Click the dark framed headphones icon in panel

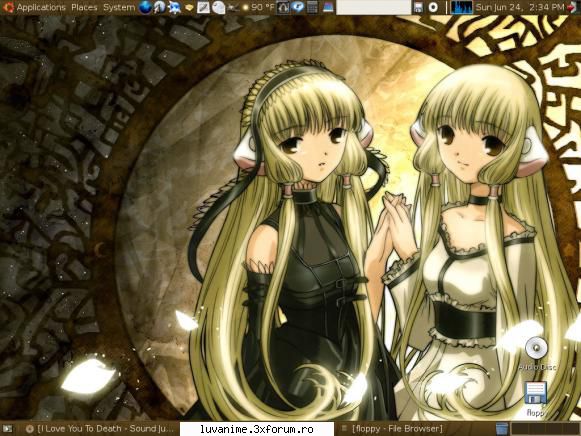(283, 7)
